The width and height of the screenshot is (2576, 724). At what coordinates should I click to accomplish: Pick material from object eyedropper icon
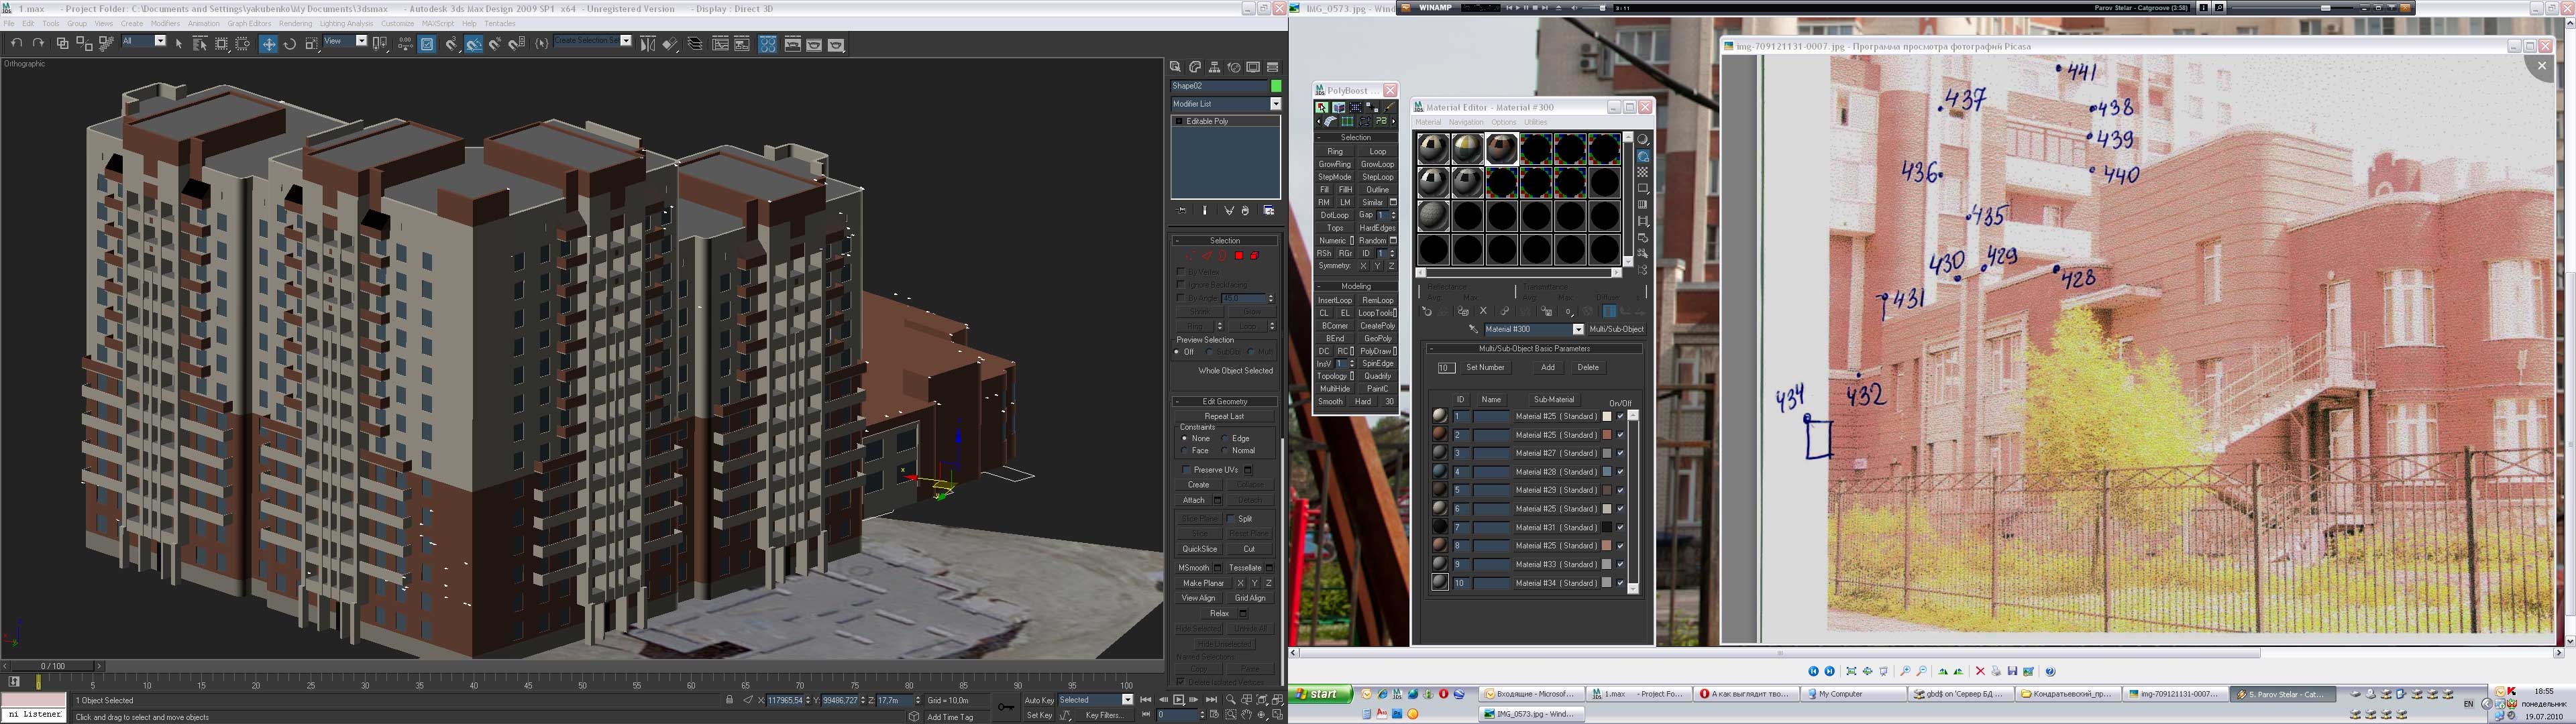pyautogui.click(x=1473, y=329)
